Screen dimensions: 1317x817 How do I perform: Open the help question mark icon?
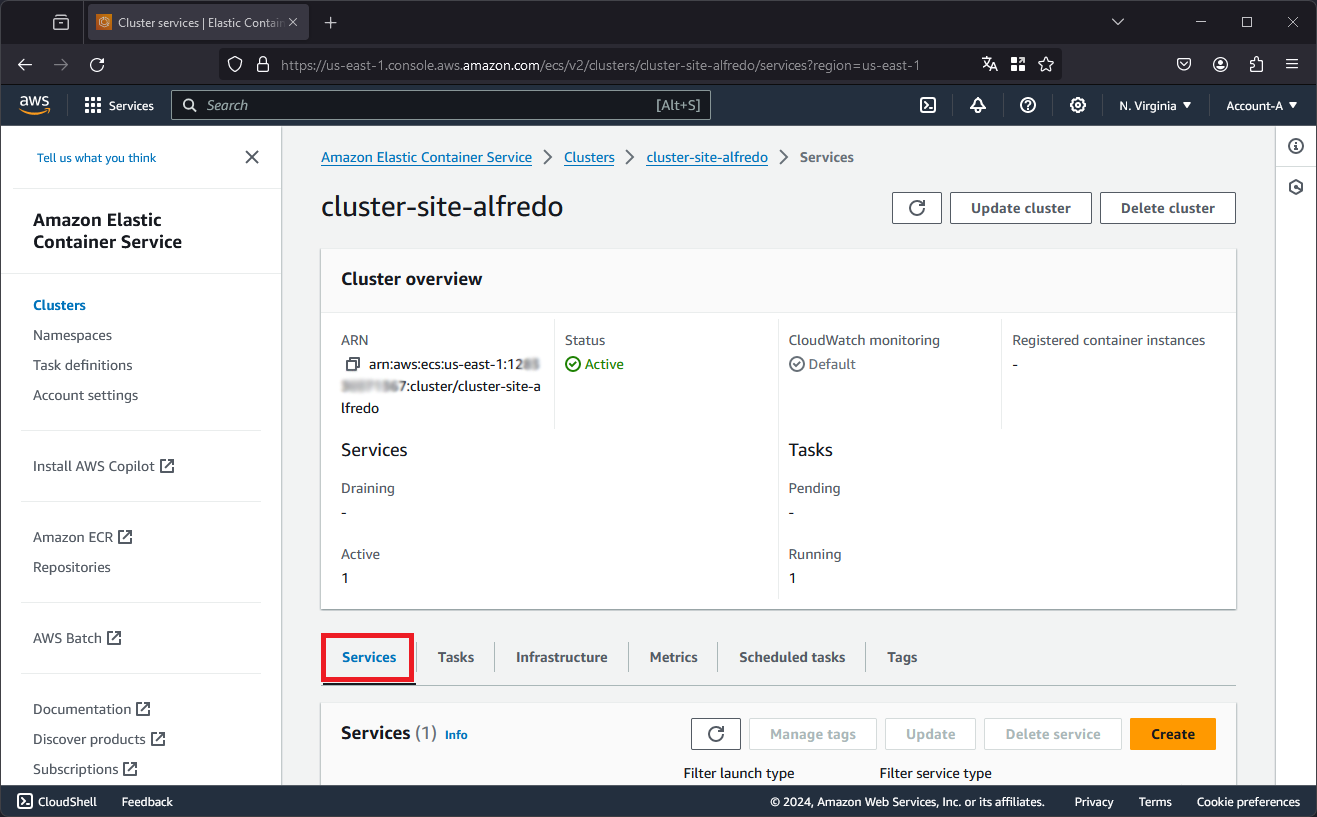point(1028,105)
